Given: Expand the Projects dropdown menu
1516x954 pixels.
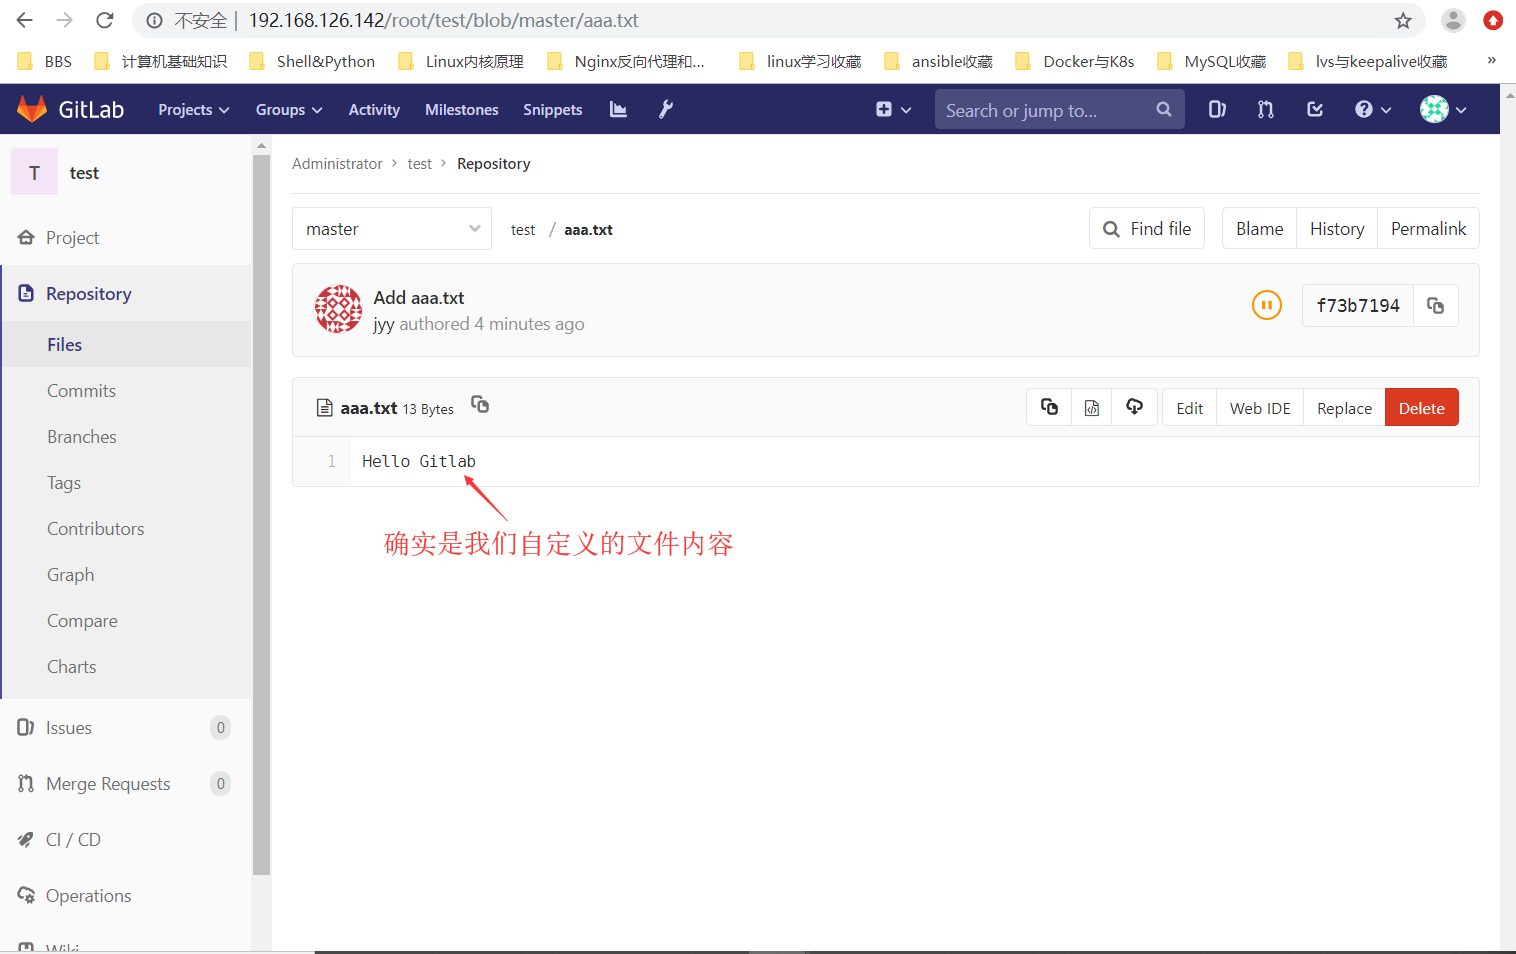Looking at the screenshot, I should (192, 109).
